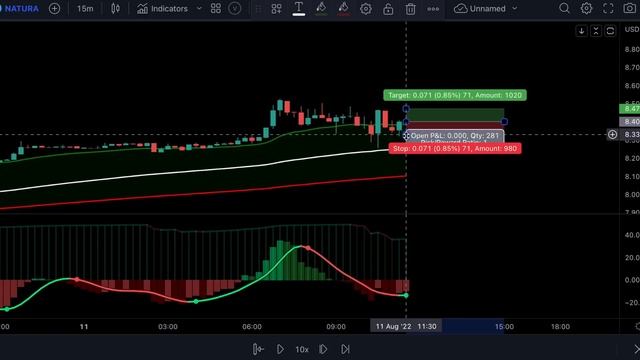
Task: Step forward one bar in replay
Action: (x=323, y=349)
